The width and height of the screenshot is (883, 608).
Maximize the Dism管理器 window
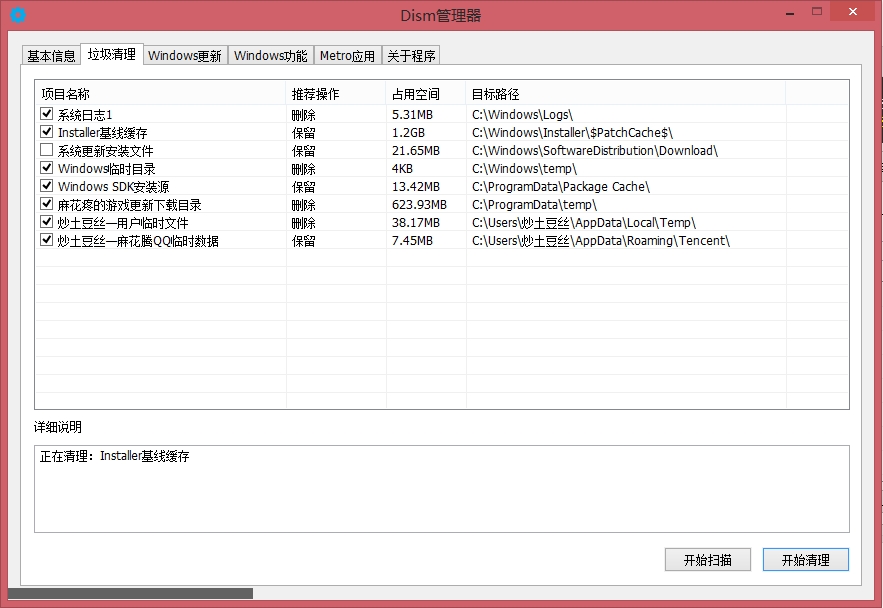click(819, 12)
